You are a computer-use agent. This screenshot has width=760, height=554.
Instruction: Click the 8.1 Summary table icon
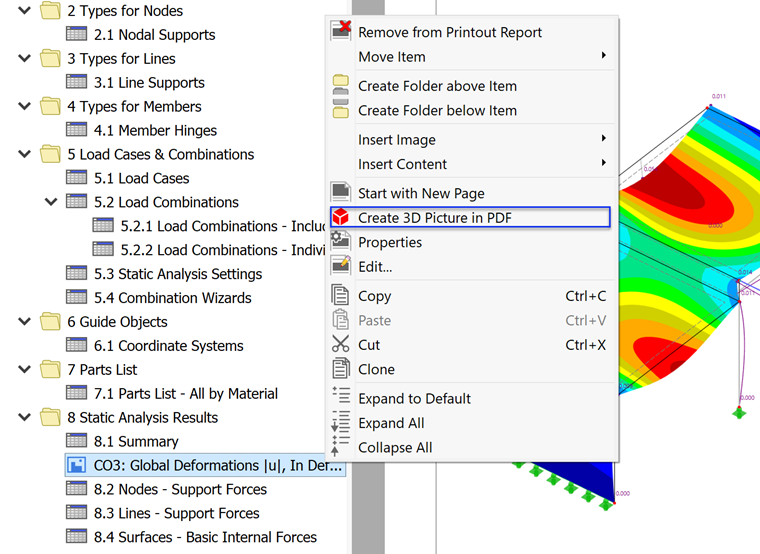(x=77, y=441)
